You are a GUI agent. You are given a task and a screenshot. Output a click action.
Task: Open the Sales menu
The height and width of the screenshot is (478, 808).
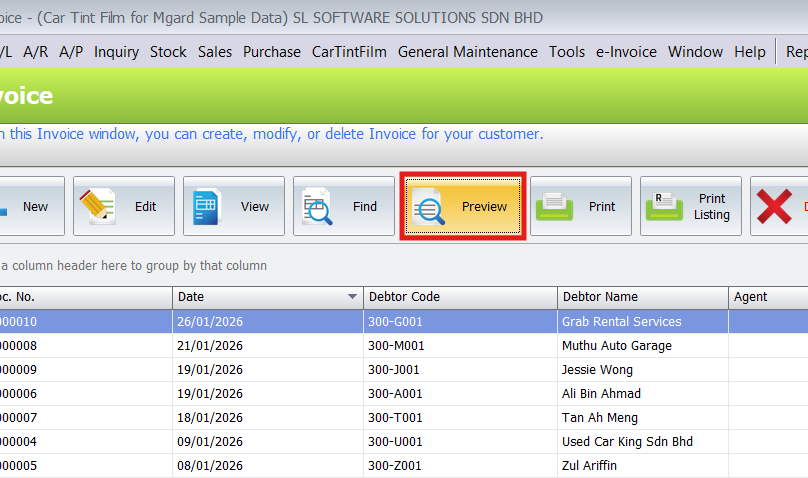(214, 52)
